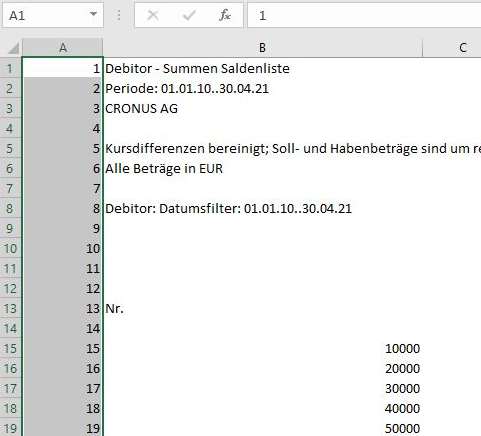Expand the Name Box dropdown arrow

94,15
